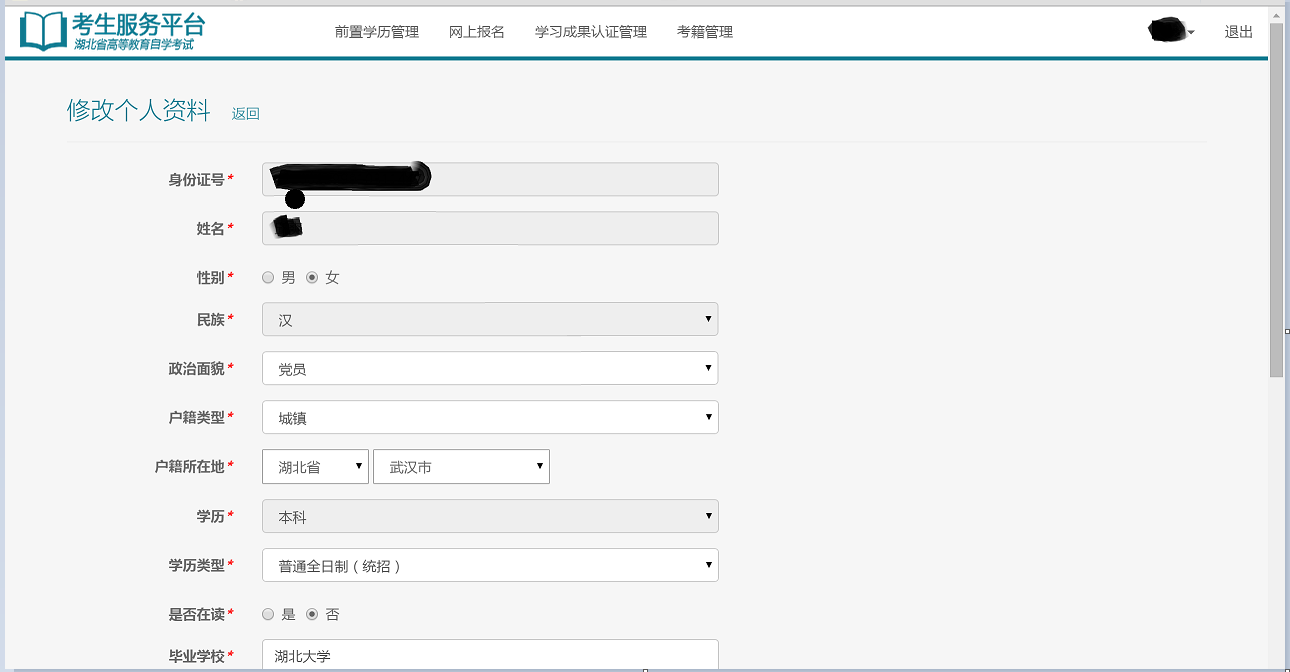Open 前置学历管理 menu
The height and width of the screenshot is (672, 1290).
pos(377,32)
